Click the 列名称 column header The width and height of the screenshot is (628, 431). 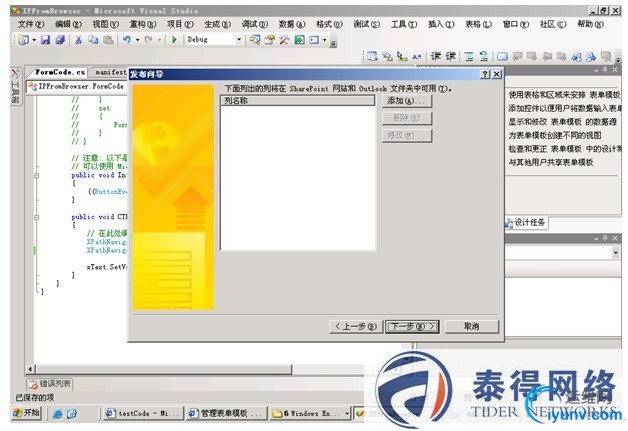coord(297,101)
